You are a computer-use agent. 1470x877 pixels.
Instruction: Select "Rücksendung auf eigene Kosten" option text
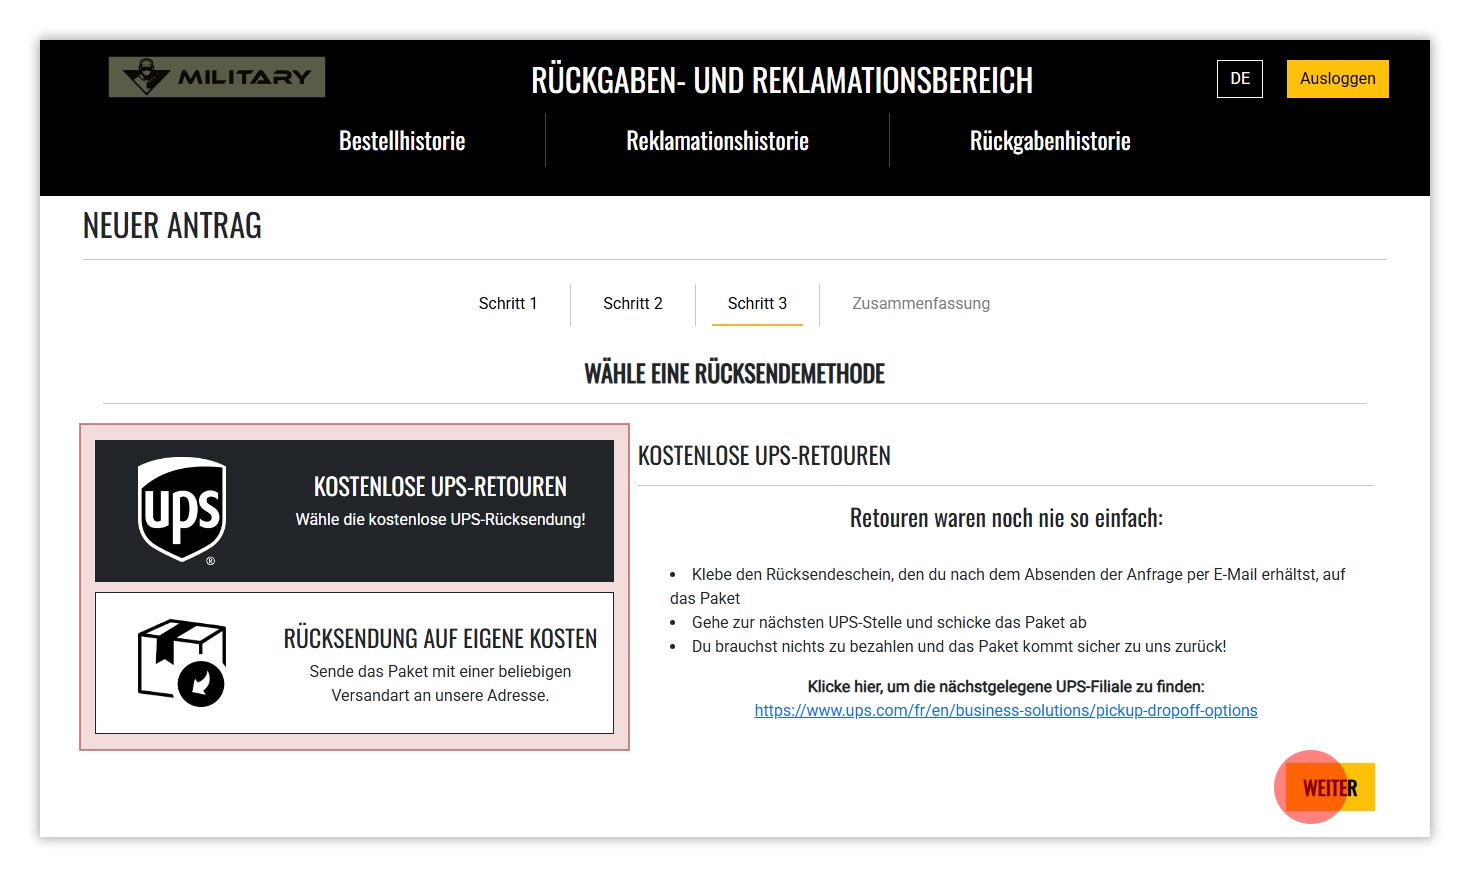[440, 639]
